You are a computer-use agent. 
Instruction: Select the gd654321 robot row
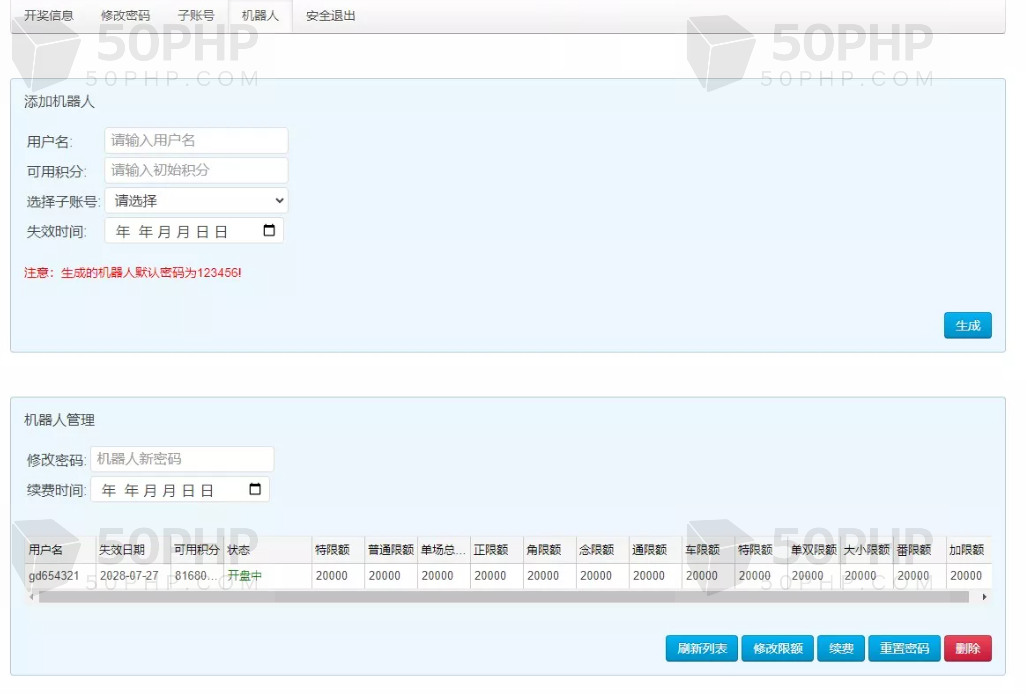pyautogui.click(x=54, y=576)
